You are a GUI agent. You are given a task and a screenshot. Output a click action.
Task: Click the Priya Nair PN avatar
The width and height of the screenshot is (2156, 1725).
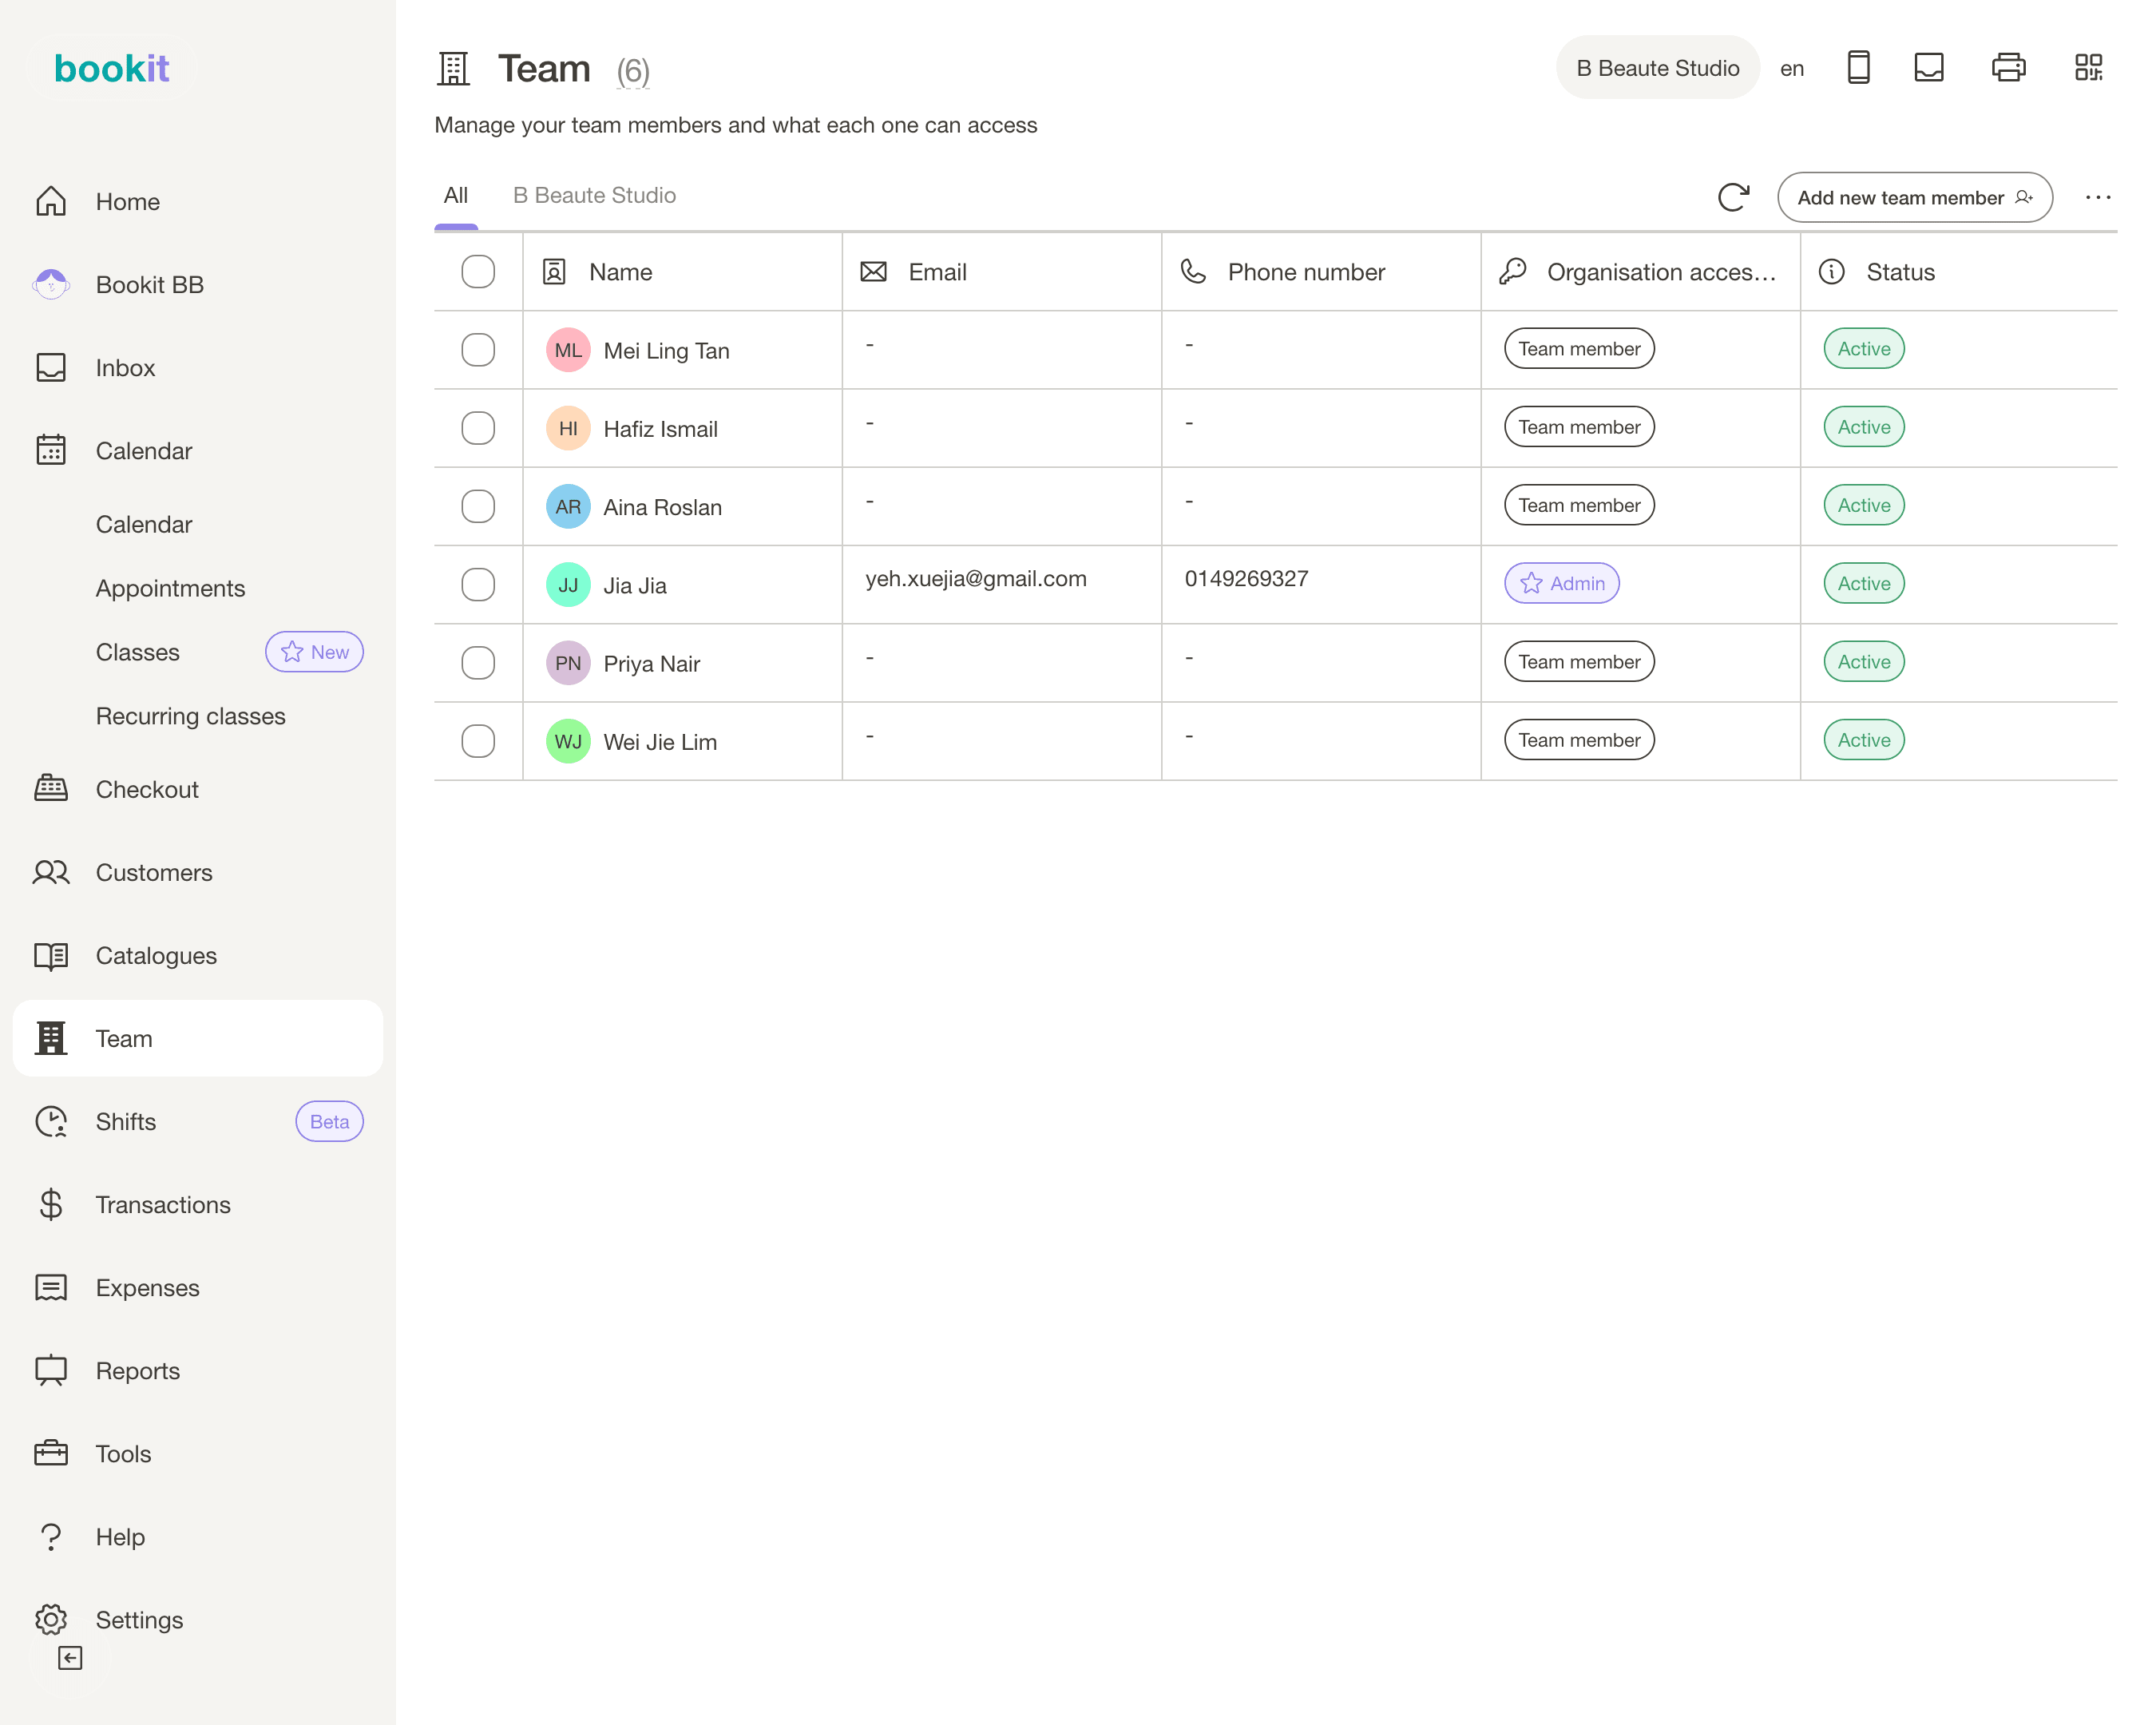point(568,663)
